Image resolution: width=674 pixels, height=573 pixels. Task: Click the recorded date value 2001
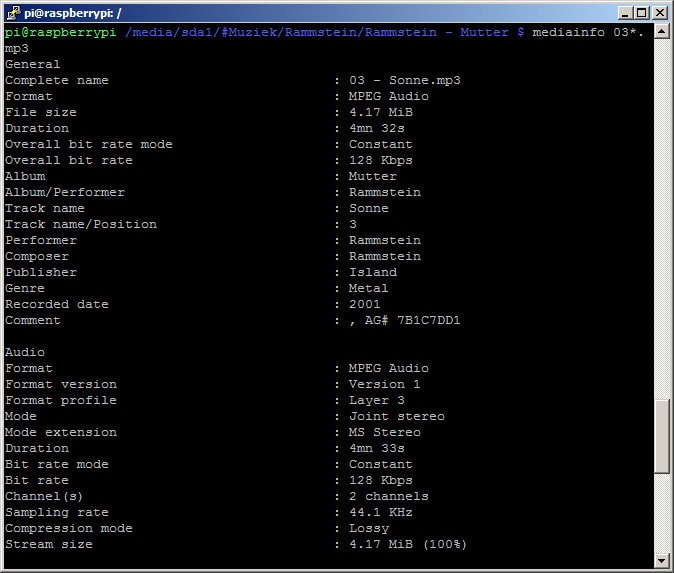[364, 304]
